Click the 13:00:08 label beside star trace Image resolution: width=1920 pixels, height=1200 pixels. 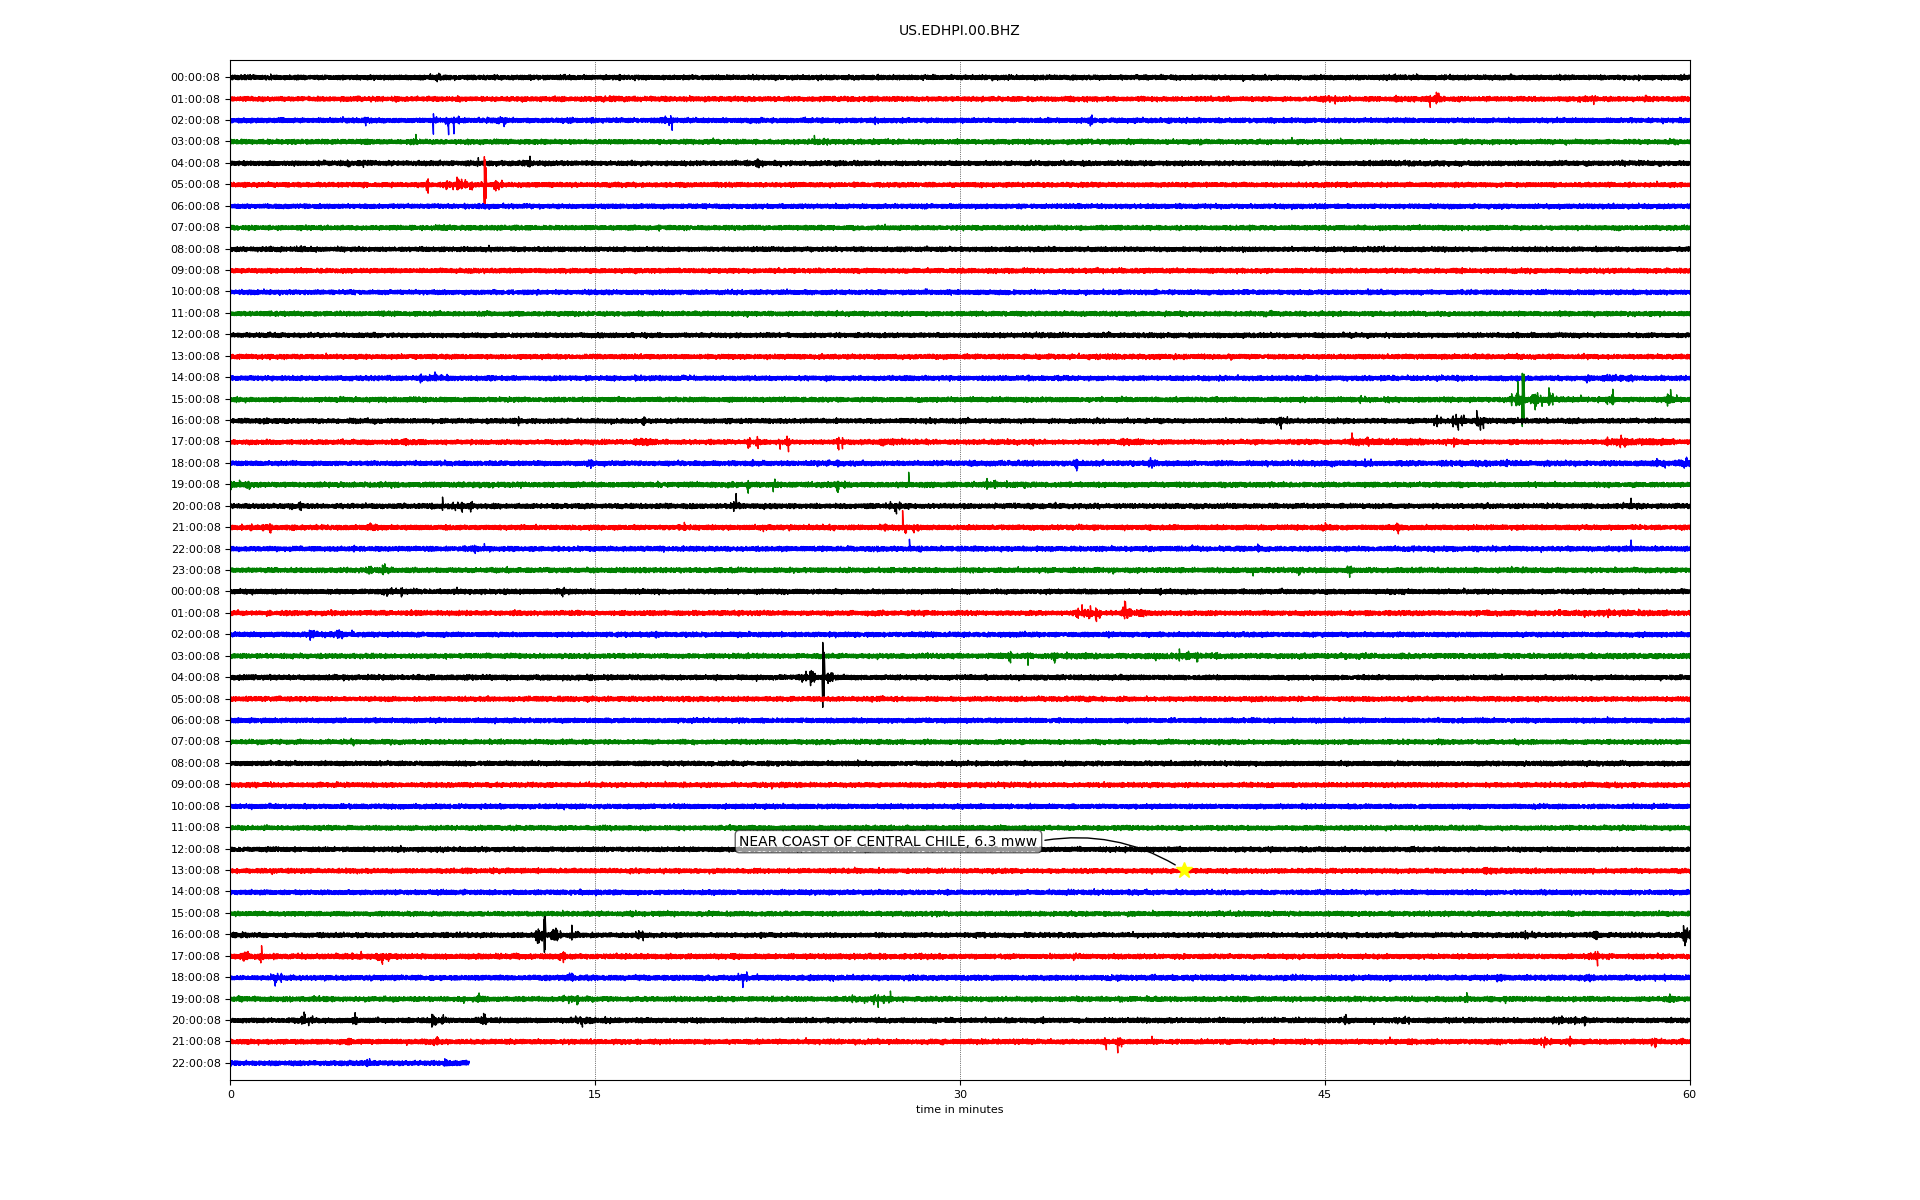[x=195, y=871]
